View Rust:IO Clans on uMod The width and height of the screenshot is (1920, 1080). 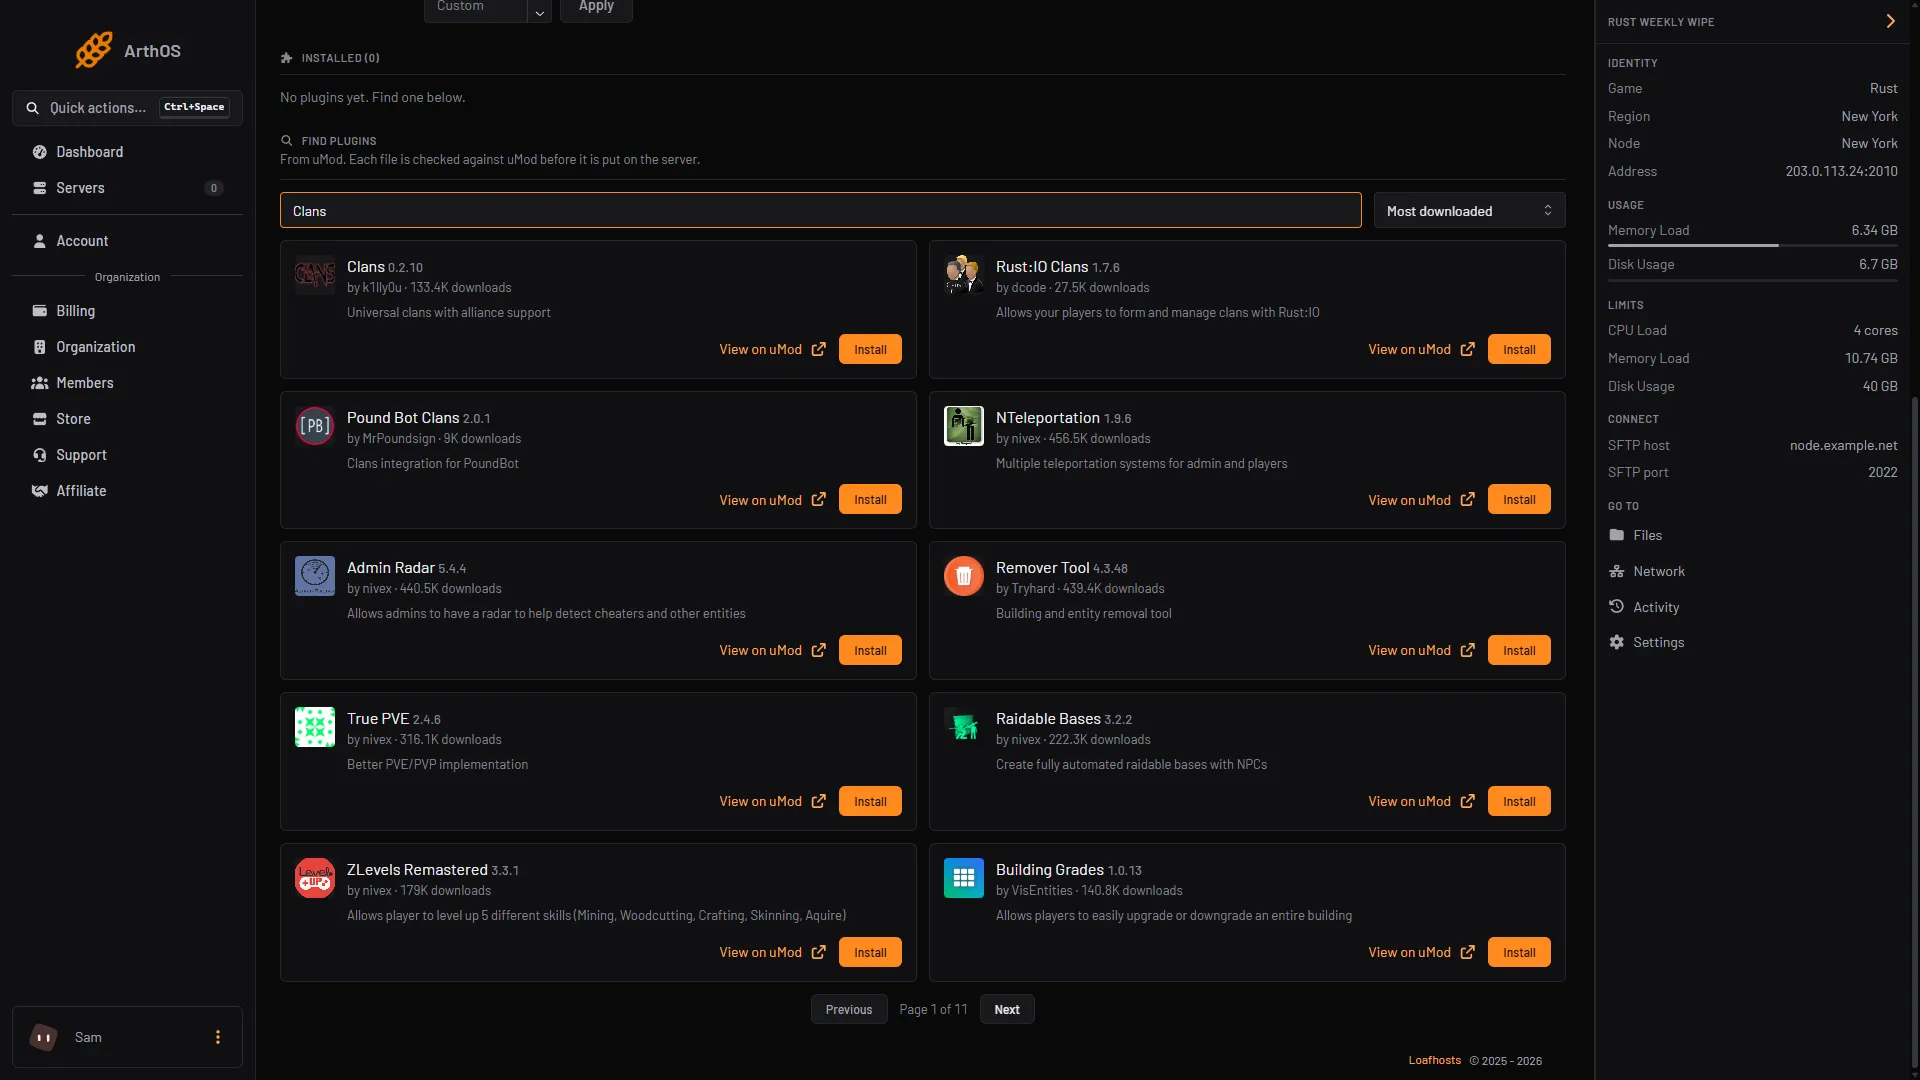[x=1421, y=350]
